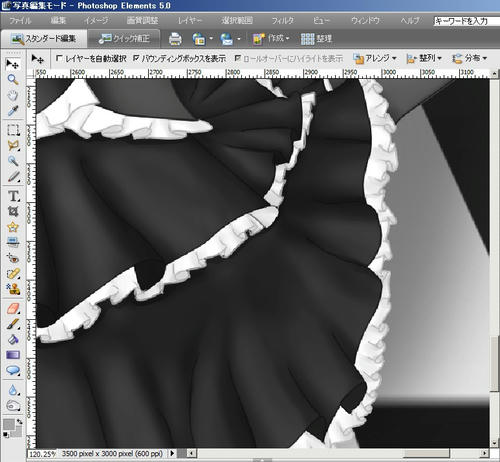Toggle ロールオーバーにハイライトを表示 checkbox
This screenshot has width=500, height=462.
coord(237,58)
